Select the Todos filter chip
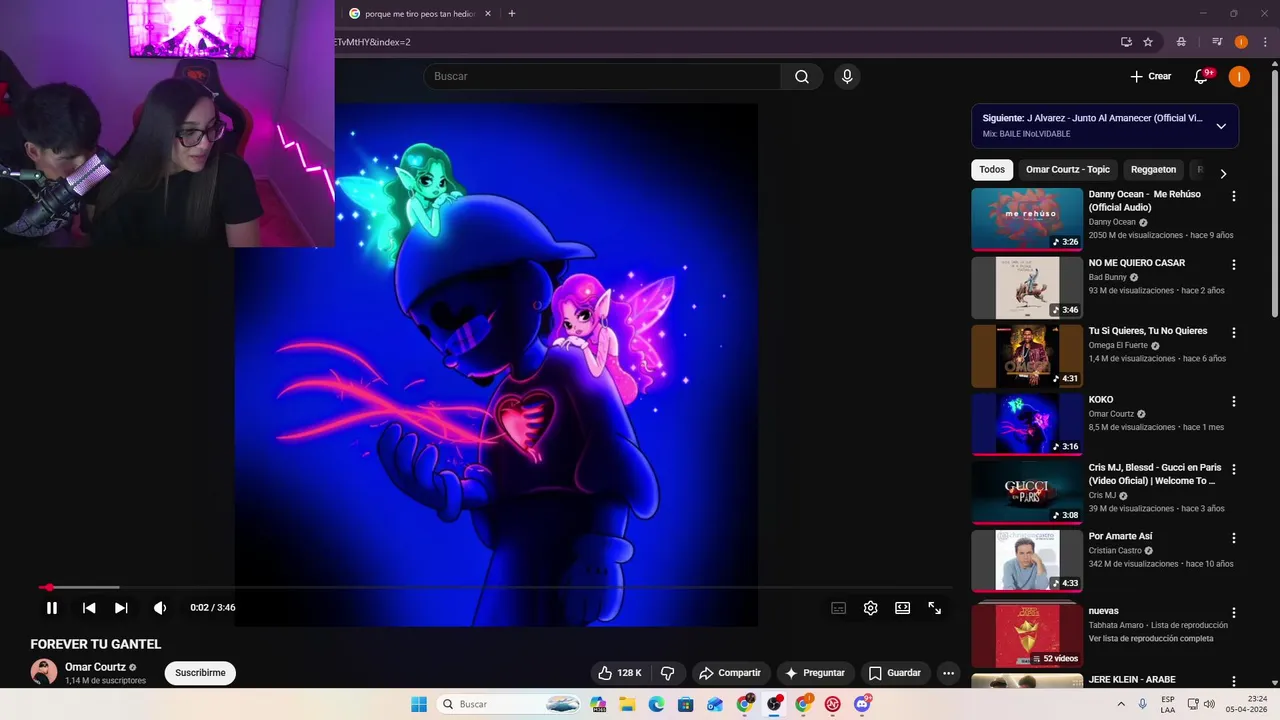Viewport: 1280px width, 720px height. click(x=992, y=170)
